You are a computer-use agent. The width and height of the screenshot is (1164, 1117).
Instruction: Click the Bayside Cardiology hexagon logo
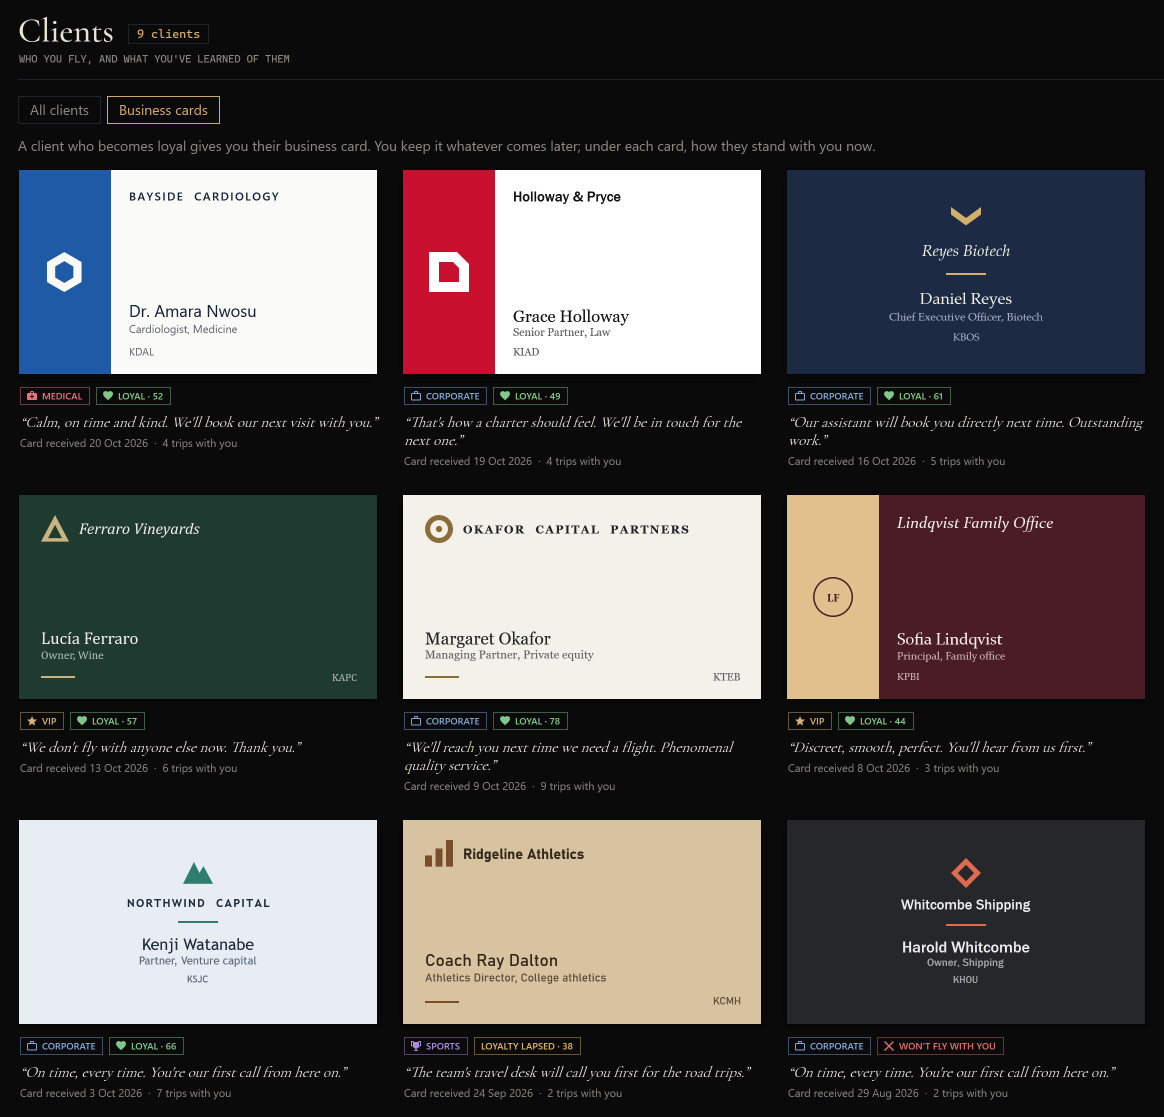65,272
